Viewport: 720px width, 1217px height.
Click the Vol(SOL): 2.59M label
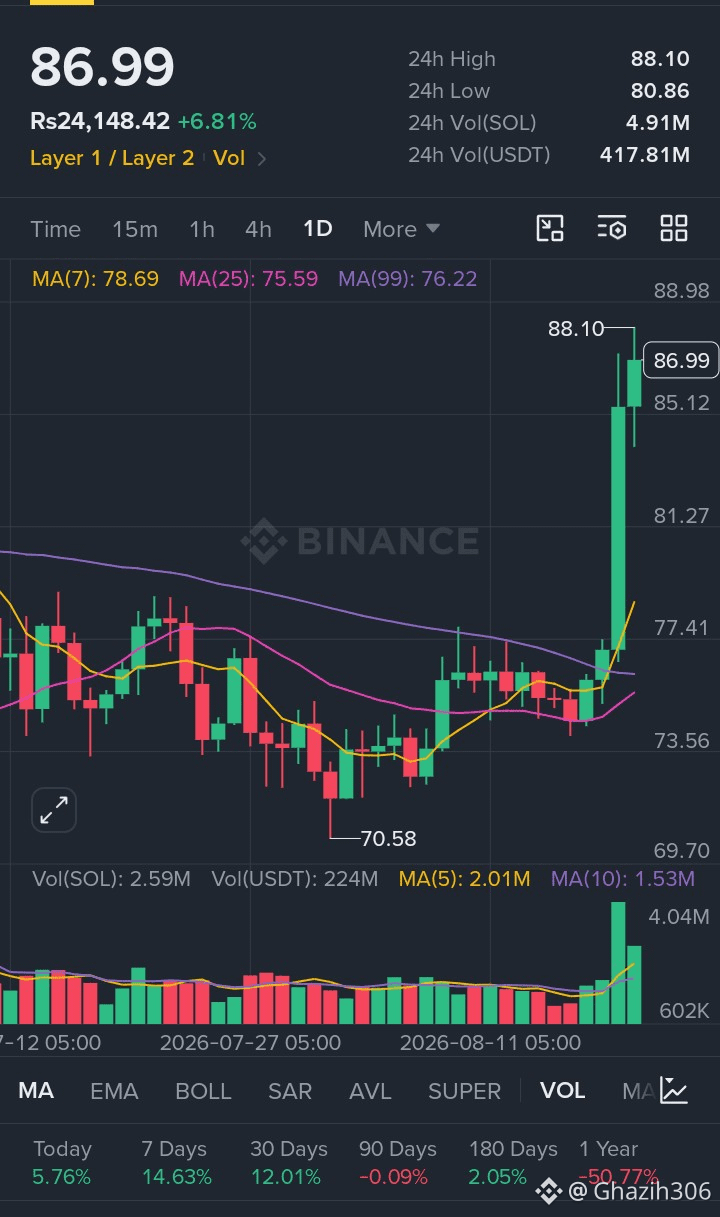click(x=111, y=879)
